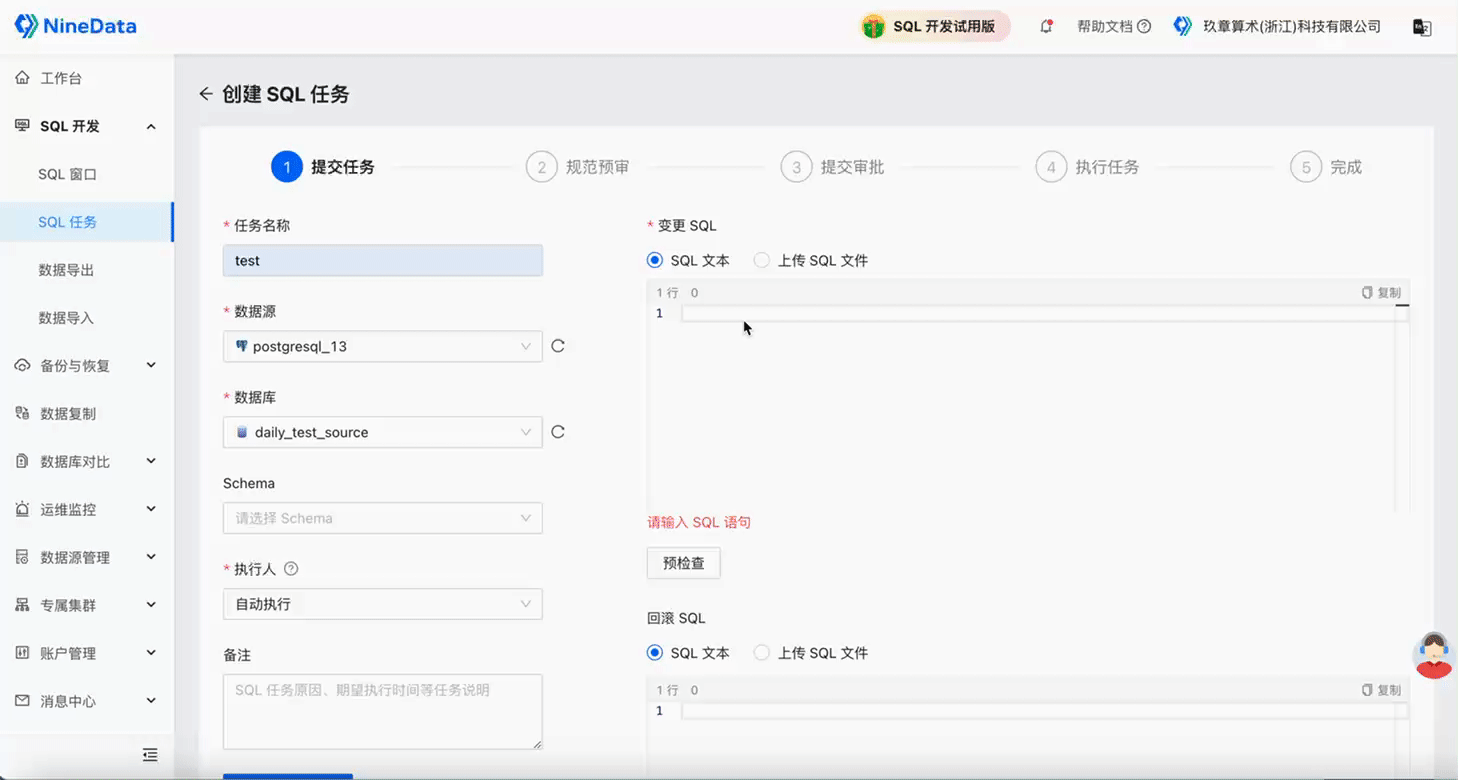Open the 执行人 自动执行 dropdown

click(383, 604)
